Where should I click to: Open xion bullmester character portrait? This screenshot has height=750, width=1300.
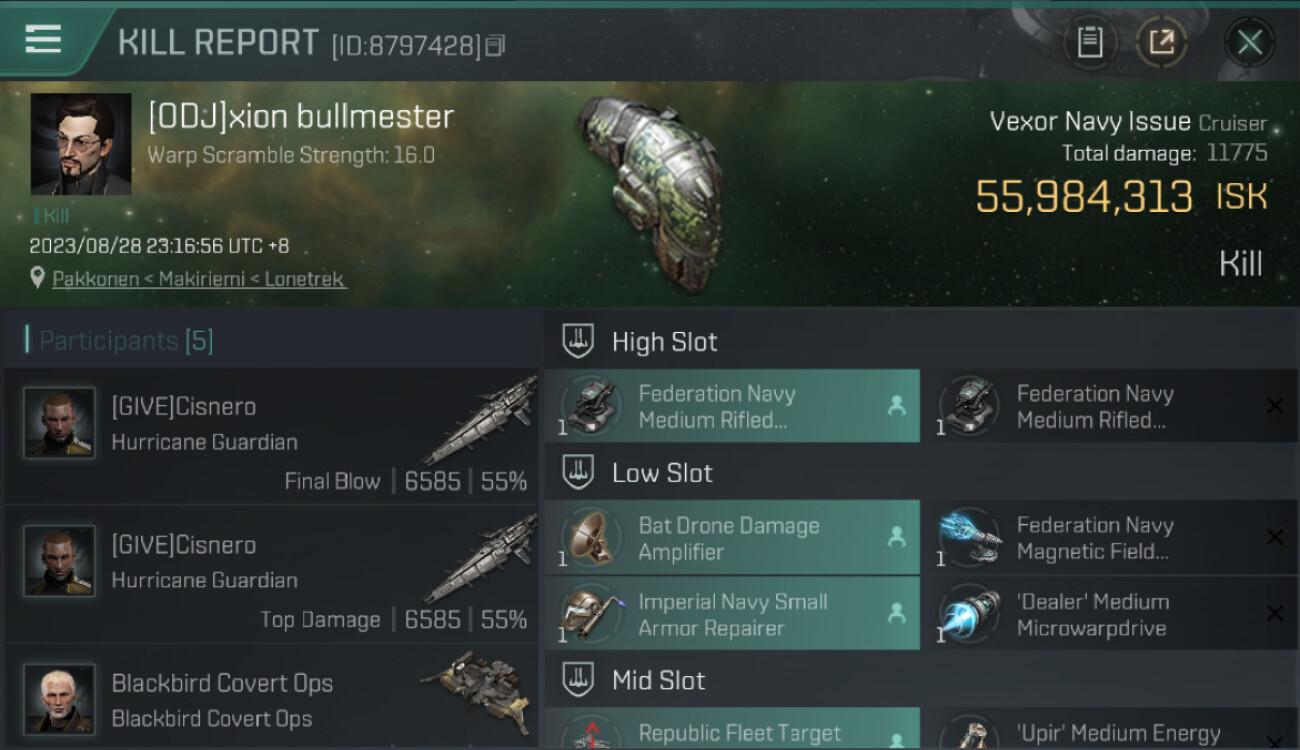(x=81, y=144)
